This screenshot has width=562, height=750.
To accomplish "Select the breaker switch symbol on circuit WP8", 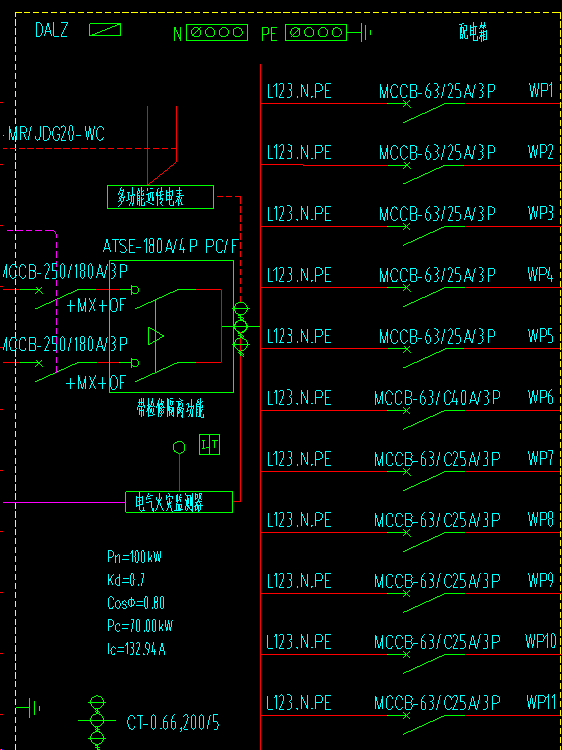I will coord(426,541).
